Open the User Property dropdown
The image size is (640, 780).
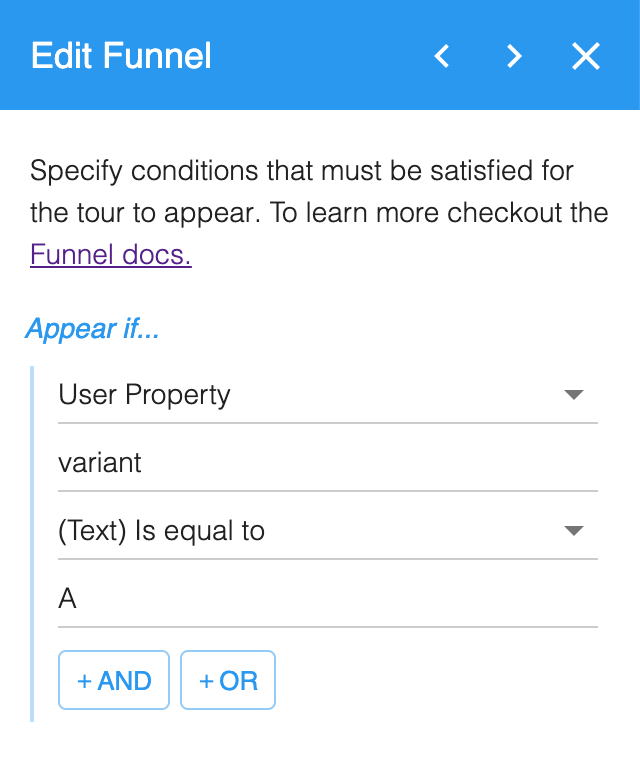[x=328, y=395]
